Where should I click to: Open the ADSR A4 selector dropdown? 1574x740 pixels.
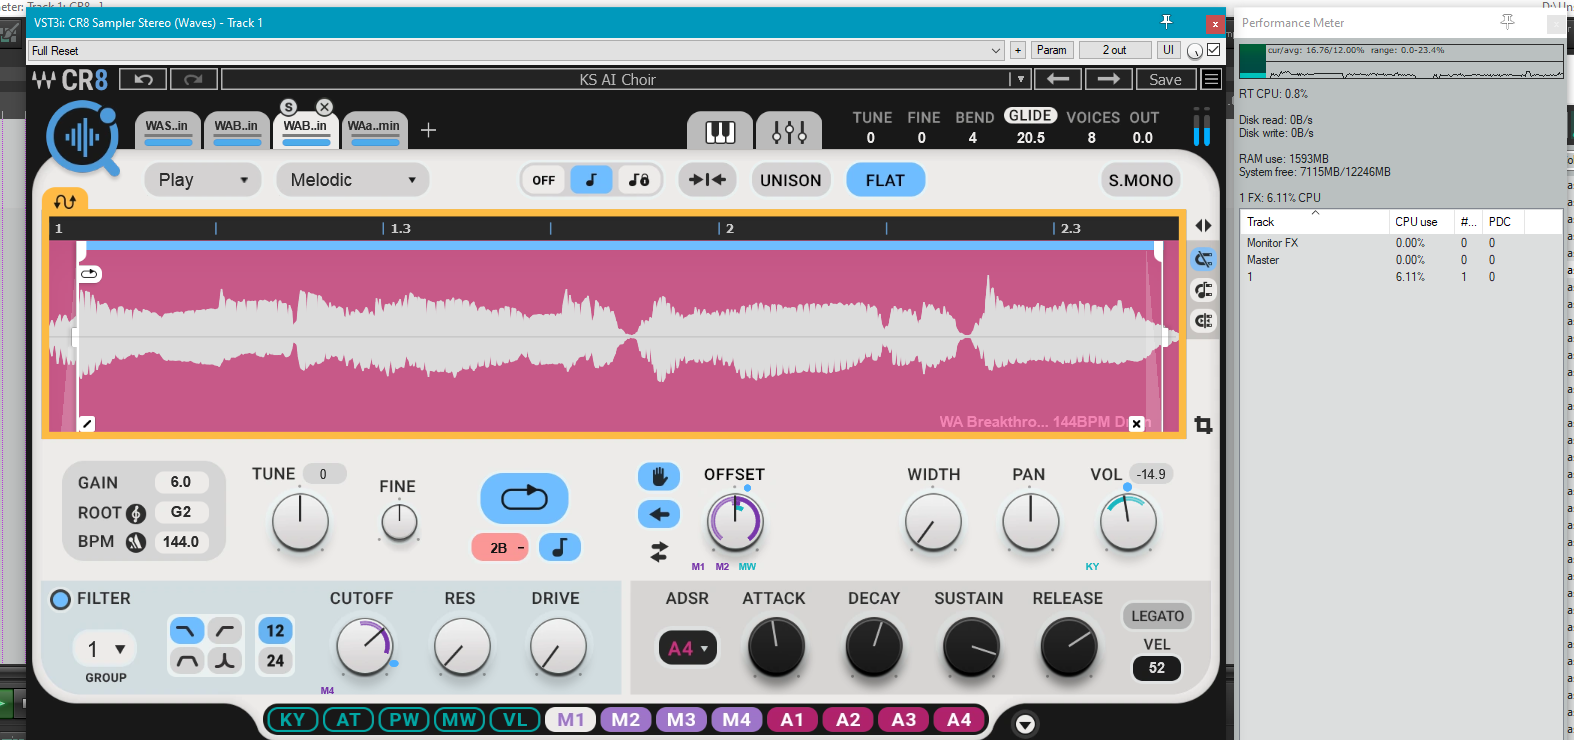tap(687, 649)
